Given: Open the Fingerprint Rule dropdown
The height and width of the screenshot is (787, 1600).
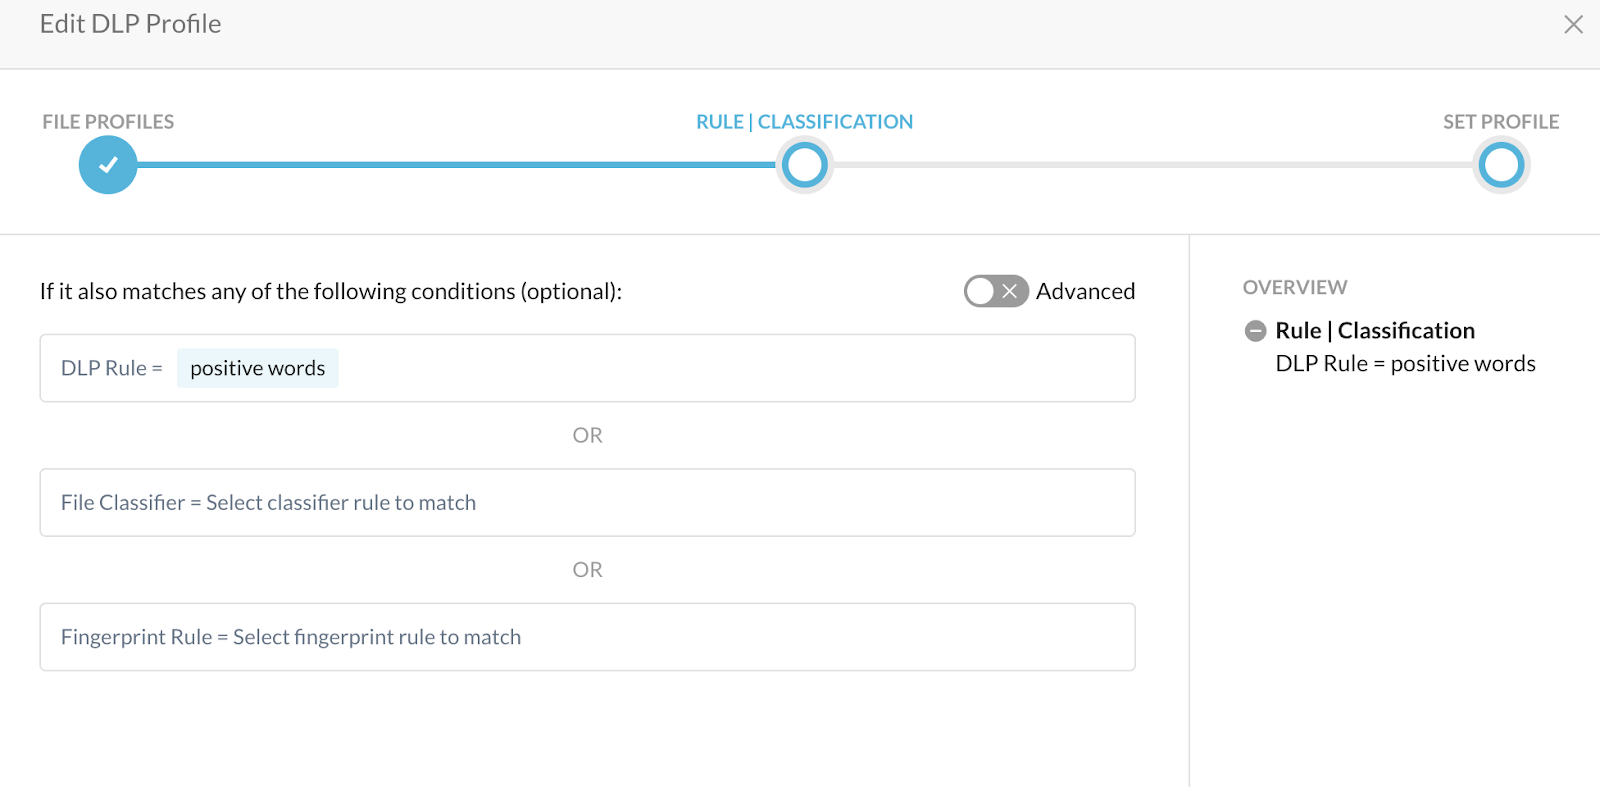Looking at the screenshot, I should click(587, 637).
